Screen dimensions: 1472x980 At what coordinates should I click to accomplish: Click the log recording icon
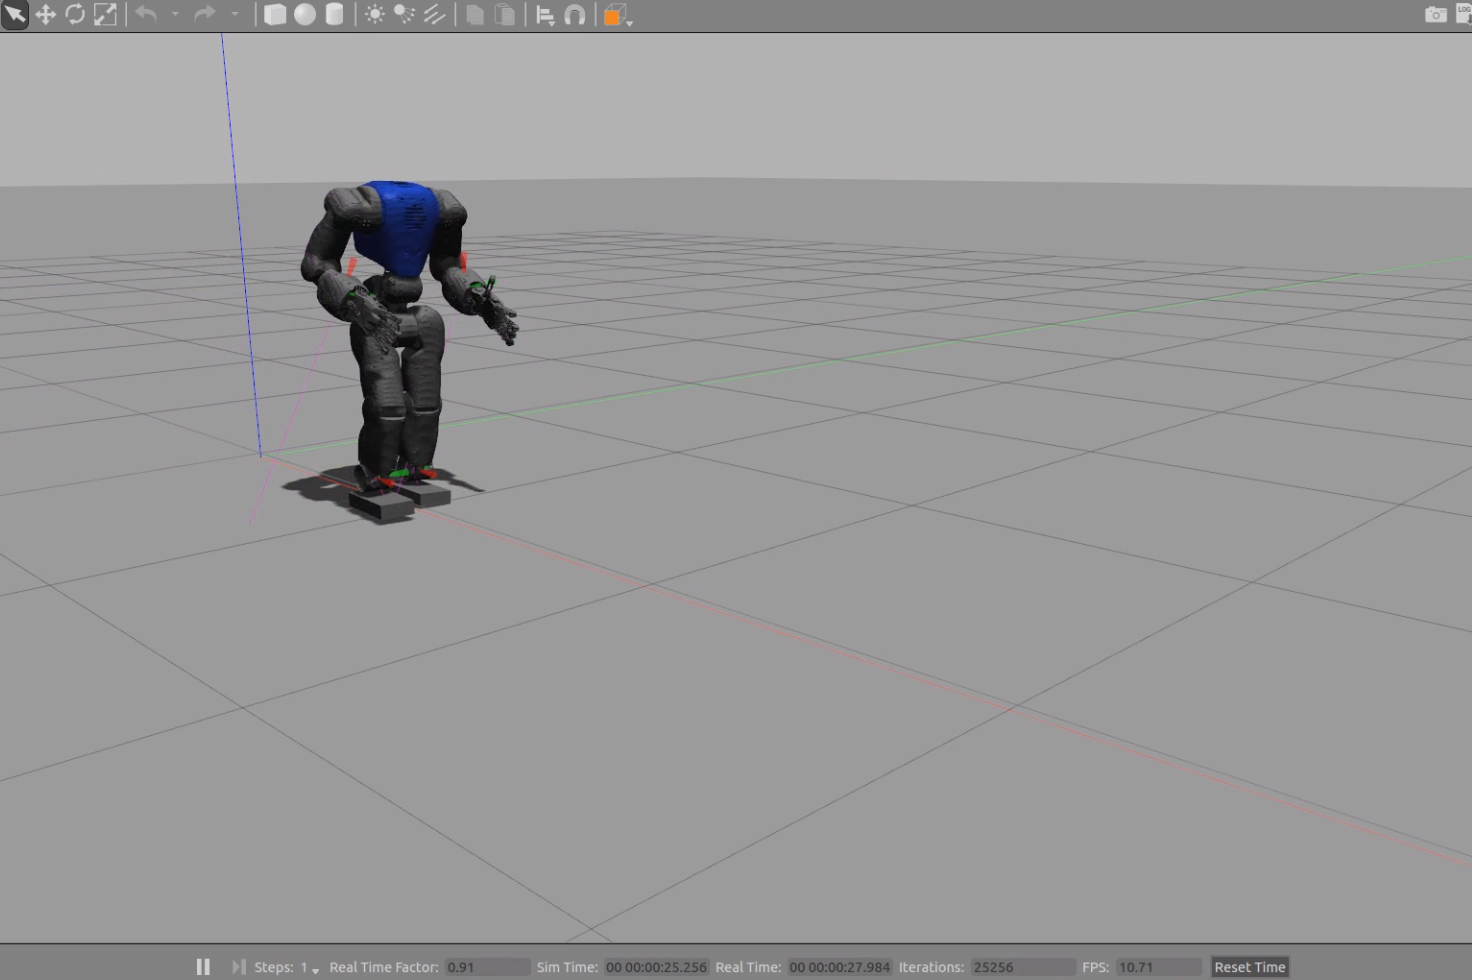tap(1464, 14)
